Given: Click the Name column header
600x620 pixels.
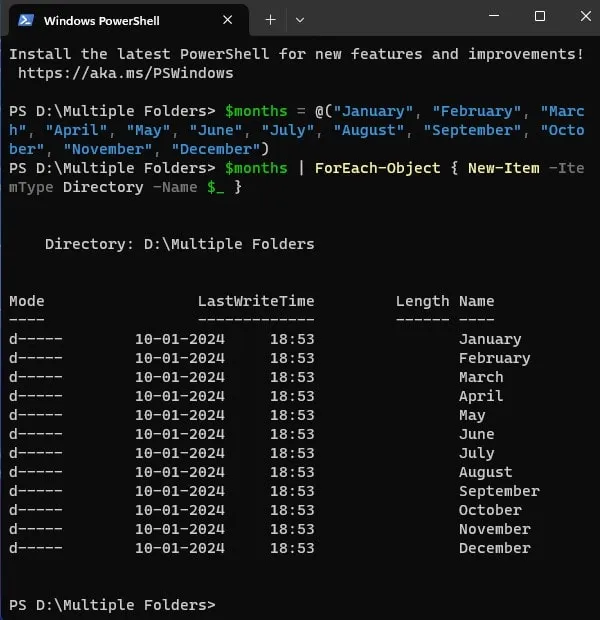Looking at the screenshot, I should coord(477,301).
